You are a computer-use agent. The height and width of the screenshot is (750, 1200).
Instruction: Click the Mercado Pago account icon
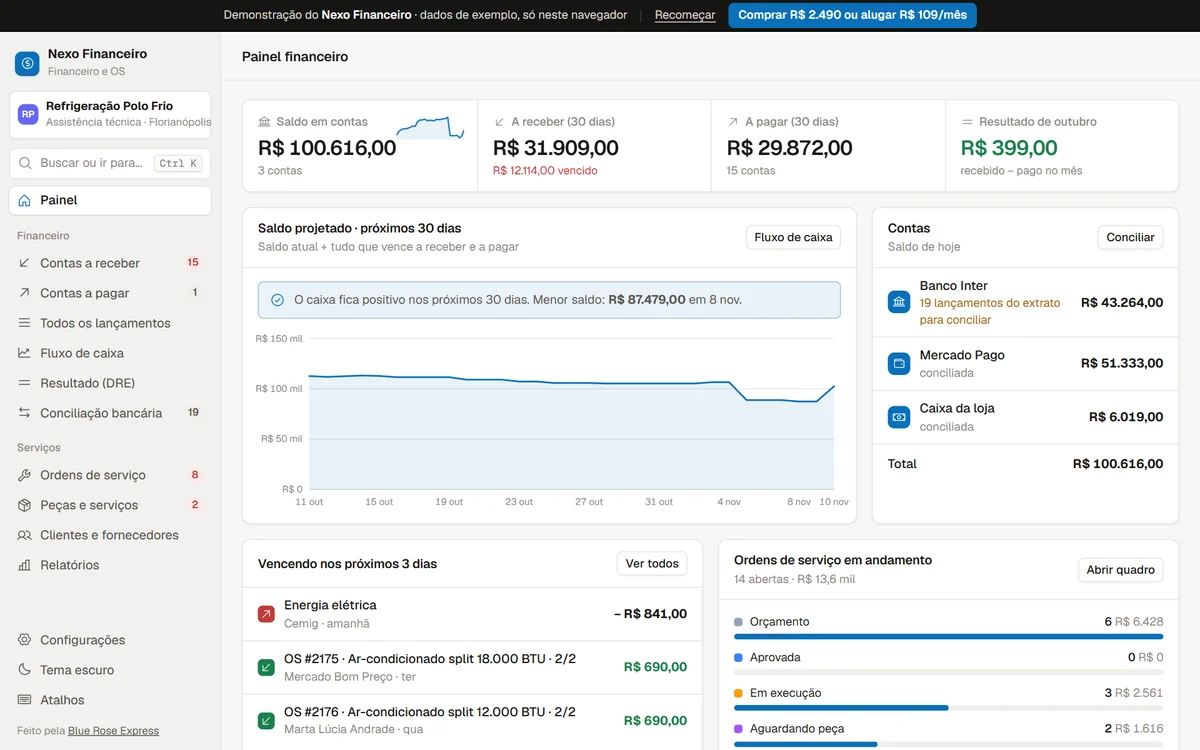[899, 363]
